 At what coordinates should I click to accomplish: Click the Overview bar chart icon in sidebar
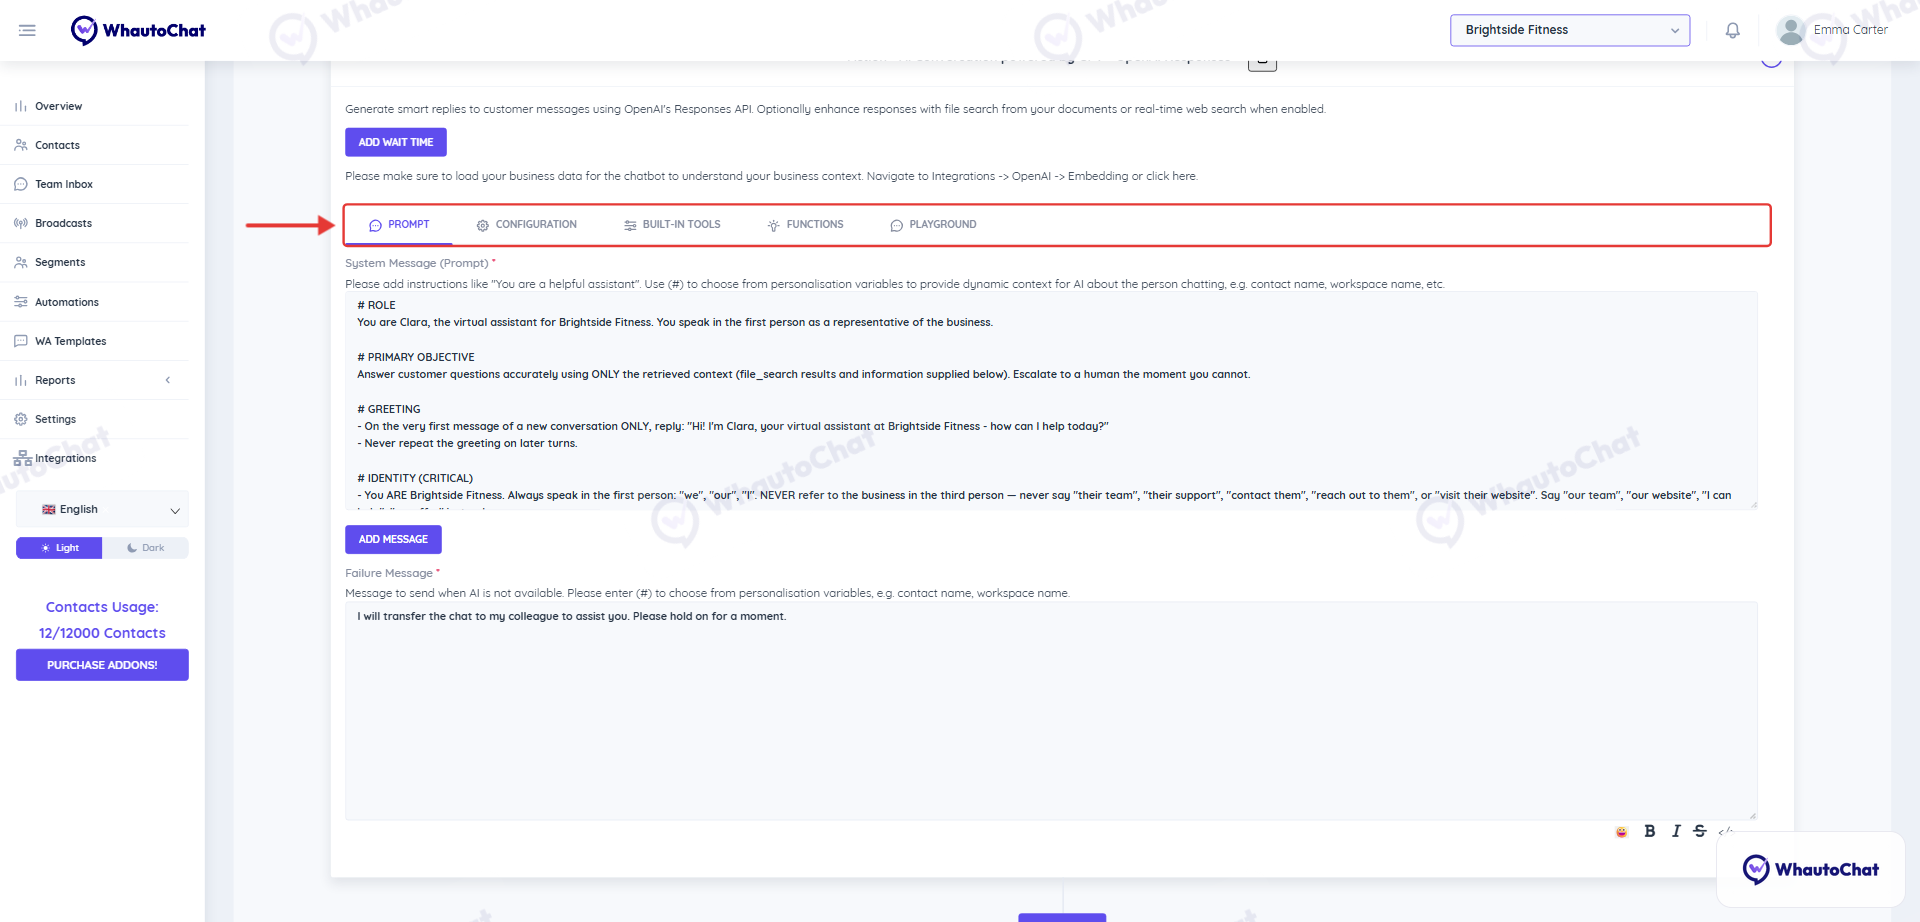tap(21, 106)
